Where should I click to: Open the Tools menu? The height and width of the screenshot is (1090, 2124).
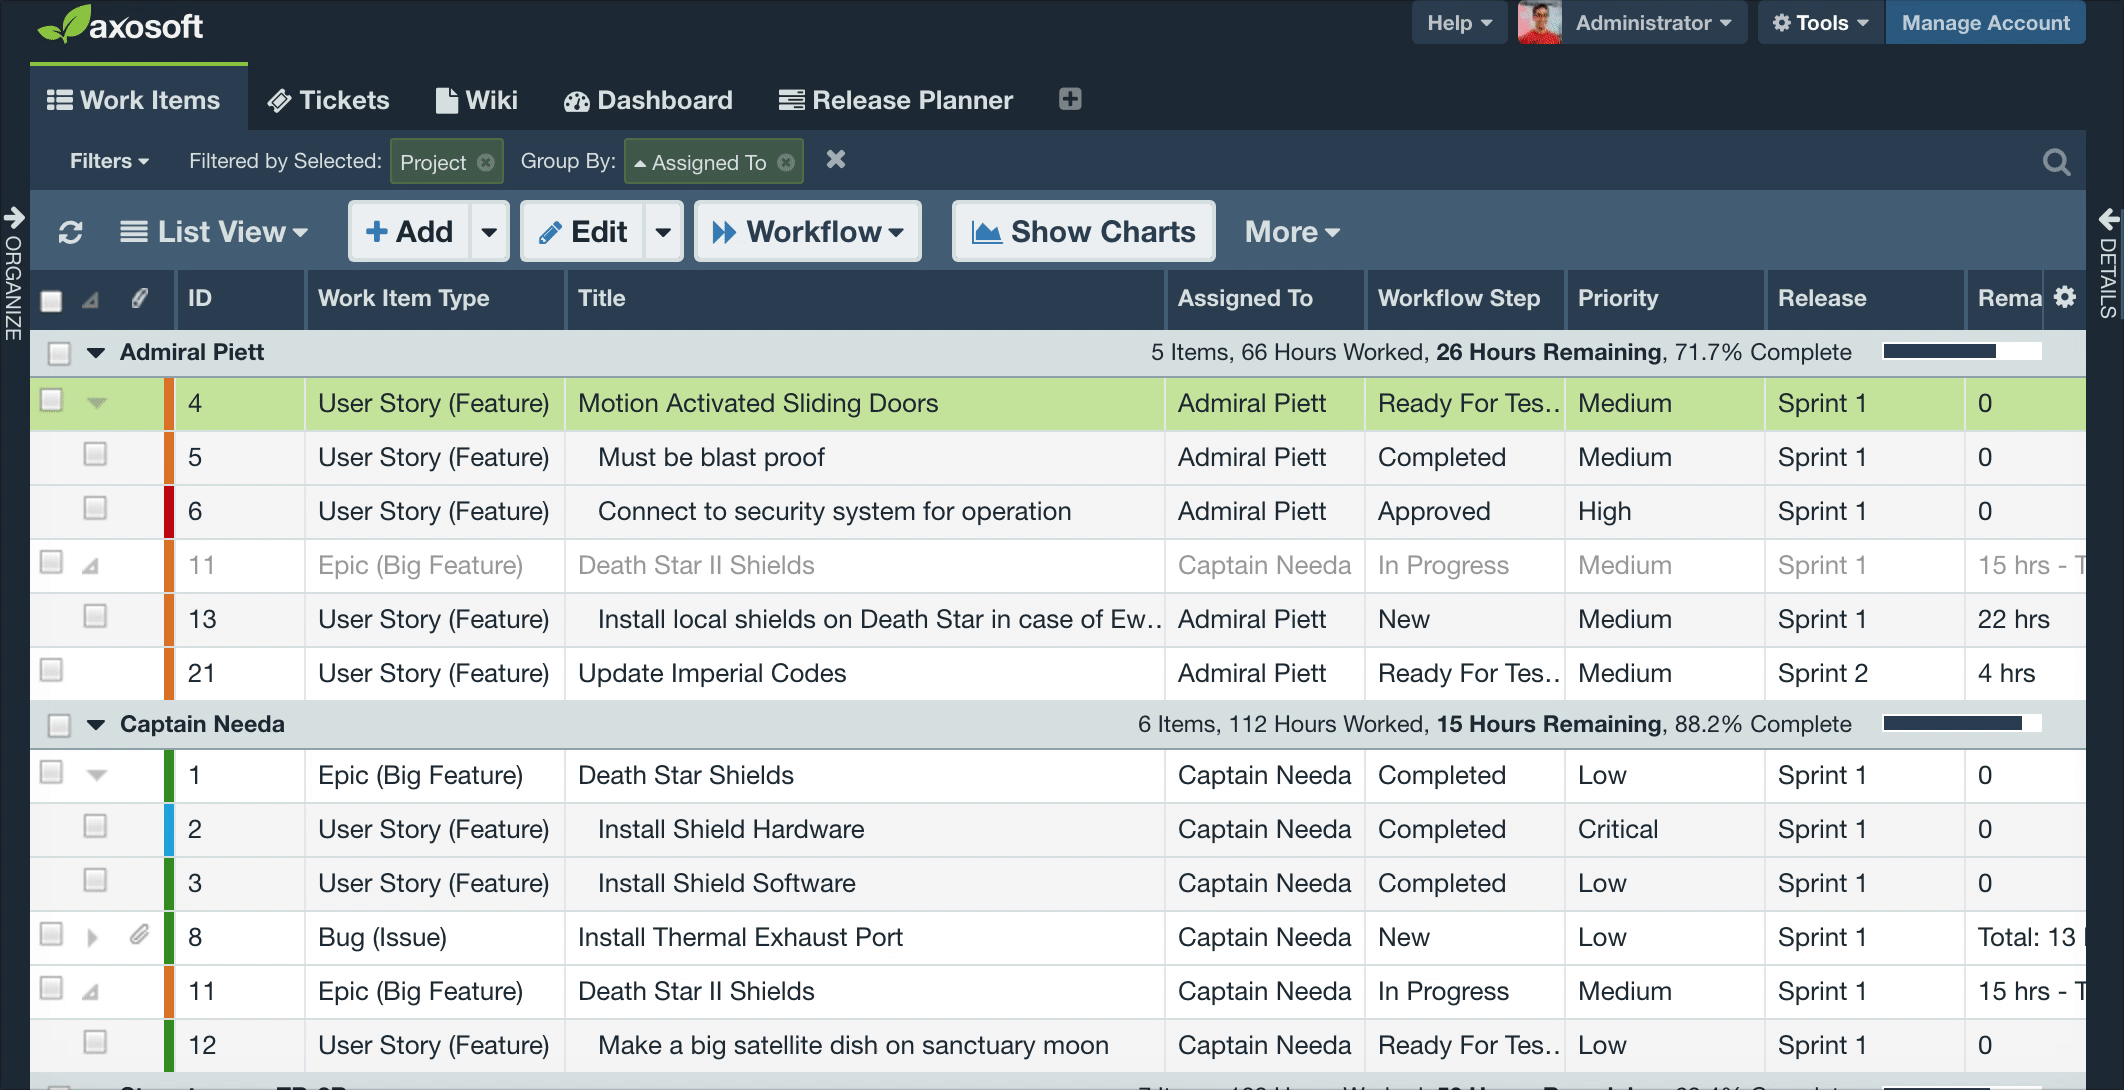1820,22
